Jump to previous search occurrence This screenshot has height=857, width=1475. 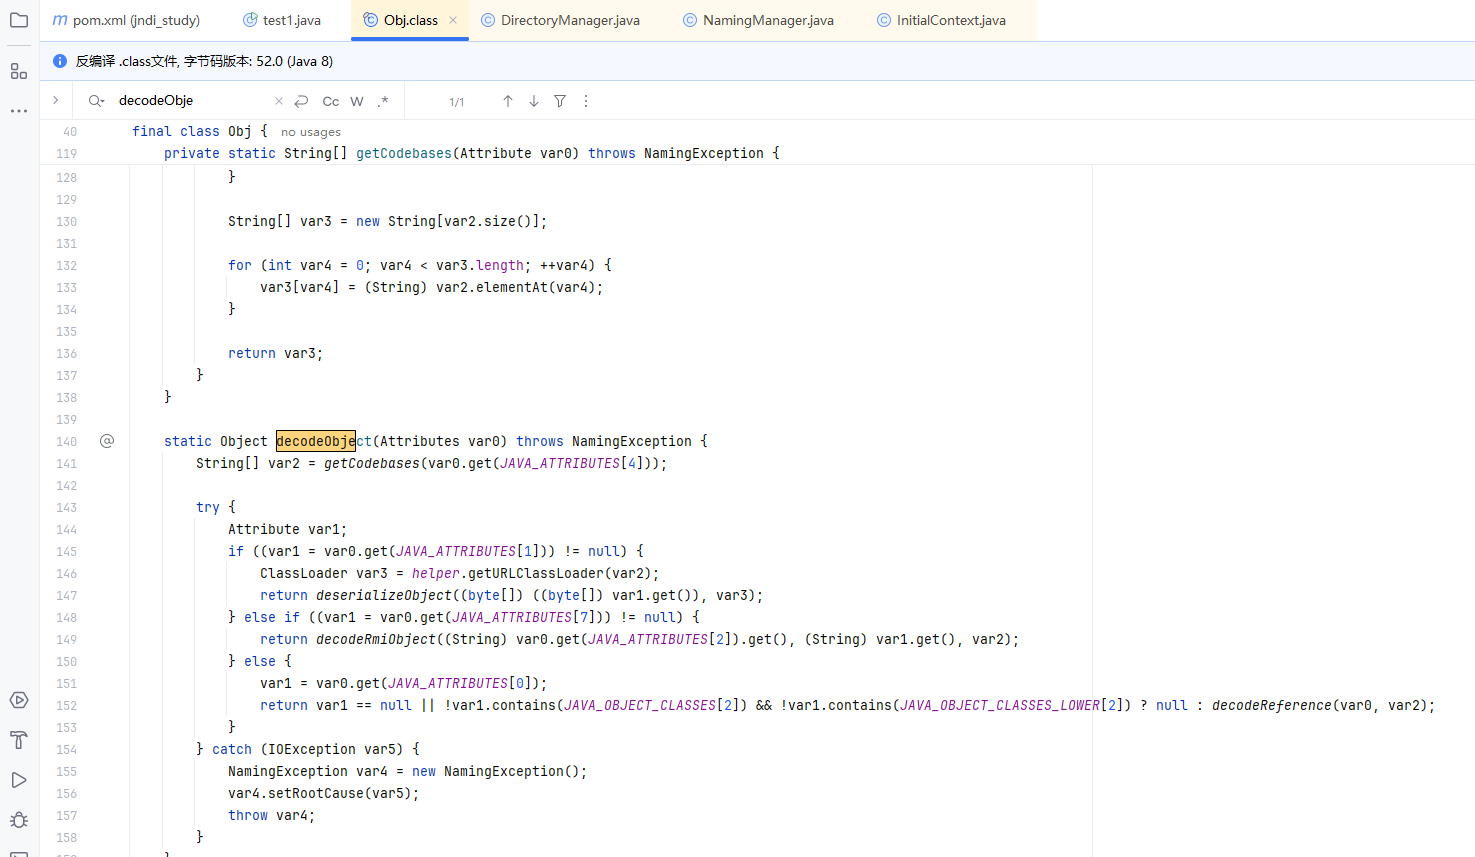point(508,101)
